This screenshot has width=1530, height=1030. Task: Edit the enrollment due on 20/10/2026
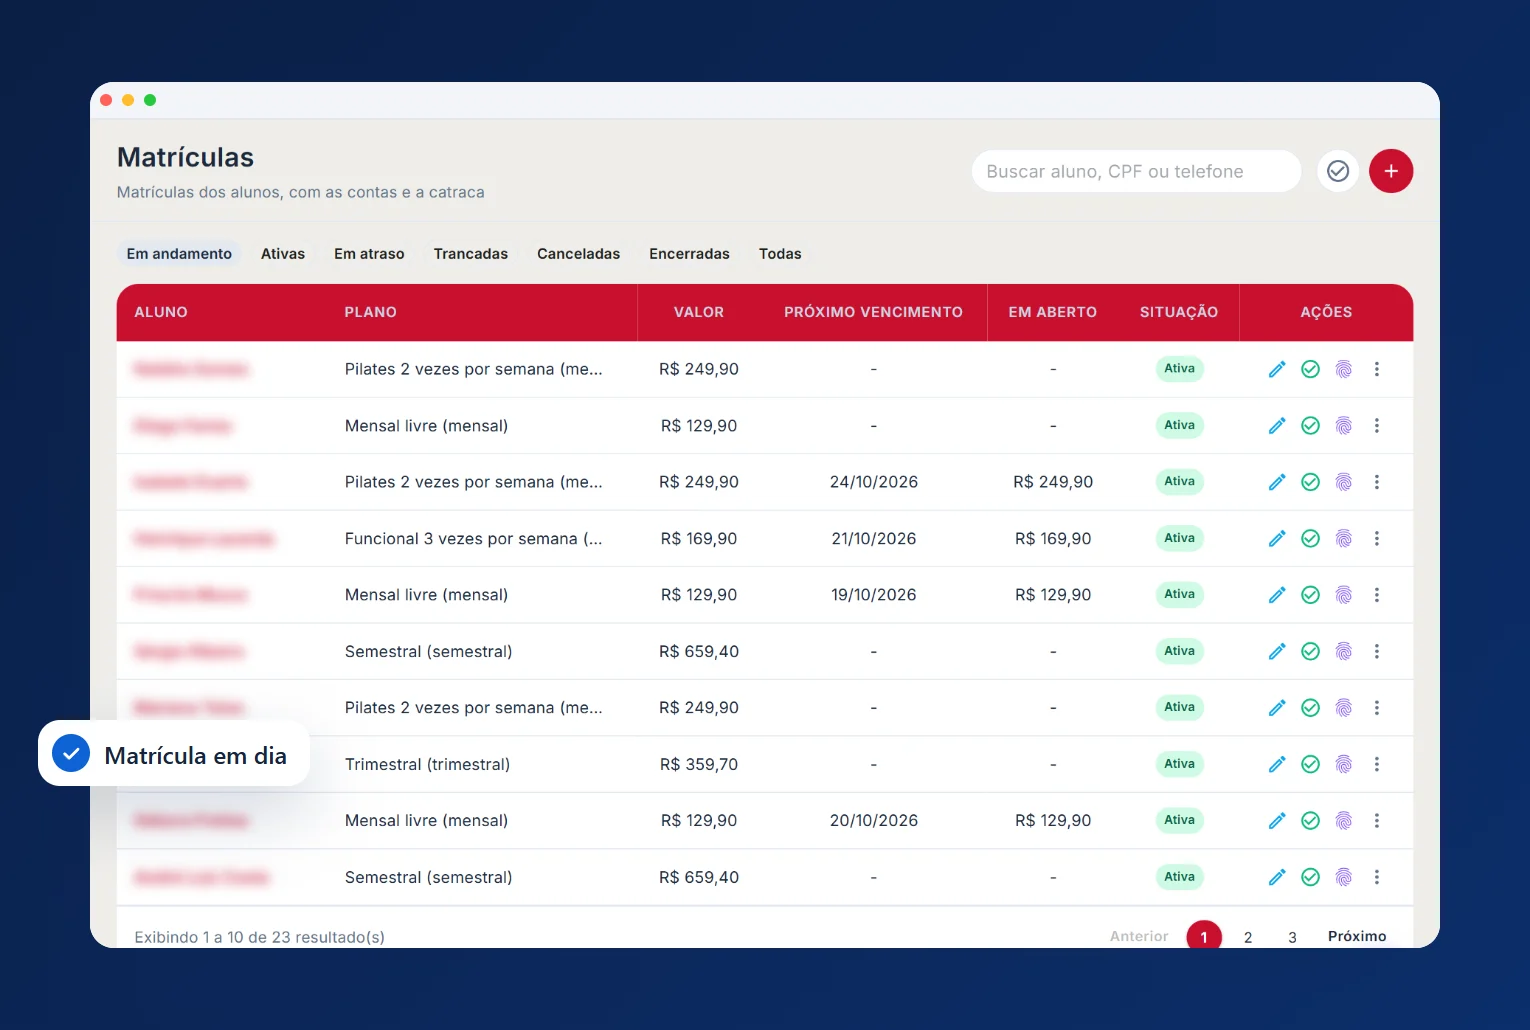point(1277,820)
